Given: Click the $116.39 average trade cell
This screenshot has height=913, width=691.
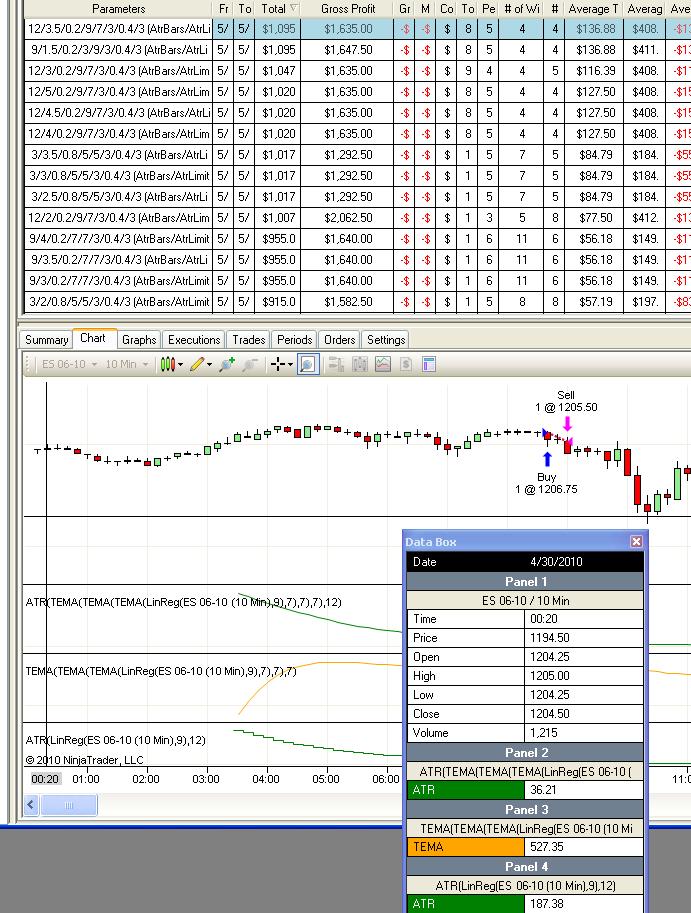Looking at the screenshot, I should [x=594, y=70].
